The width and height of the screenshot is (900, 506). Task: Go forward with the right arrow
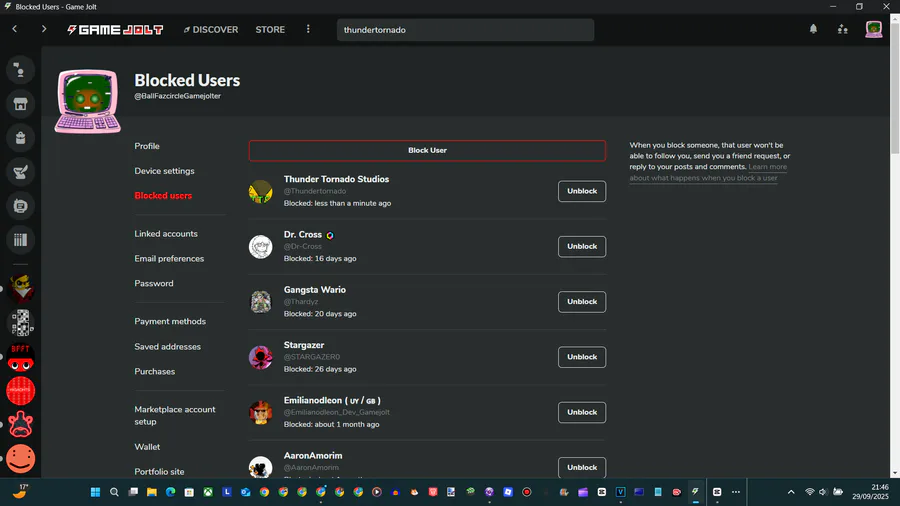pos(44,29)
